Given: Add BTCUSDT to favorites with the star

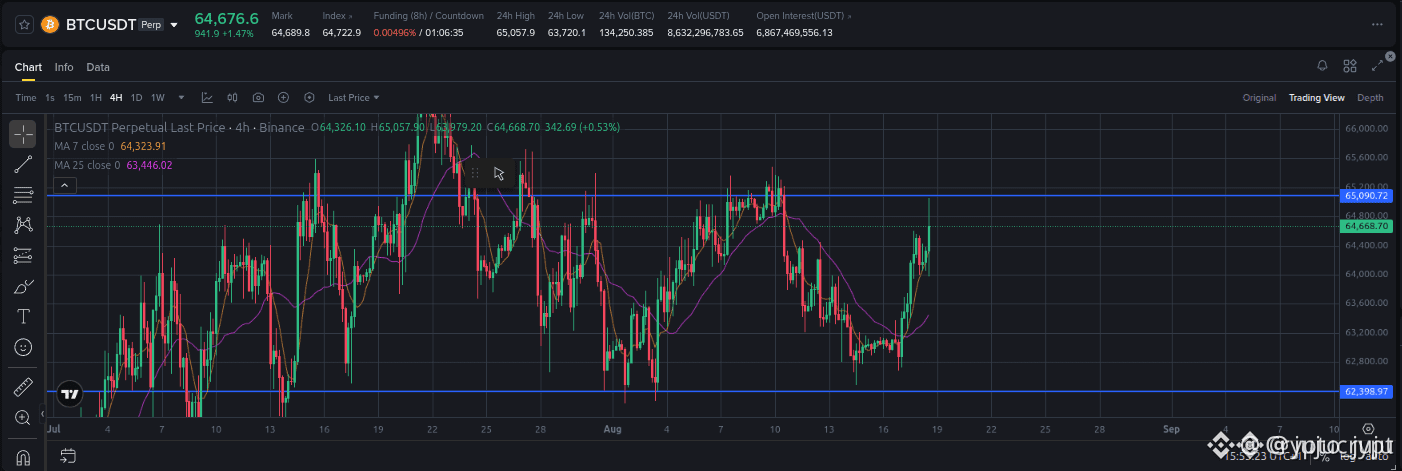Looking at the screenshot, I should pos(24,24).
